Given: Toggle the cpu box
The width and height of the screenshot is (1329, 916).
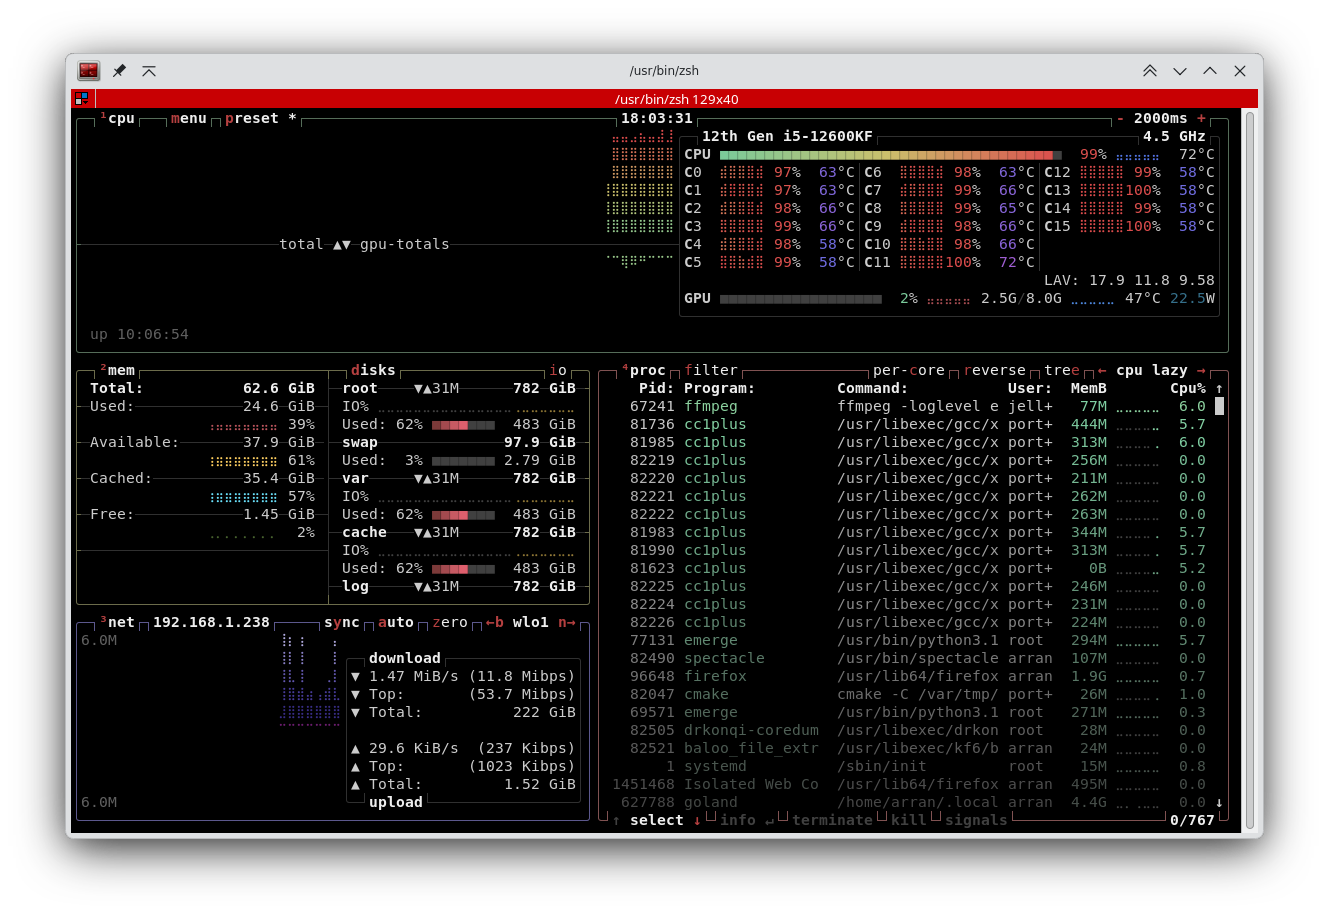Looking at the screenshot, I should pos(117,118).
